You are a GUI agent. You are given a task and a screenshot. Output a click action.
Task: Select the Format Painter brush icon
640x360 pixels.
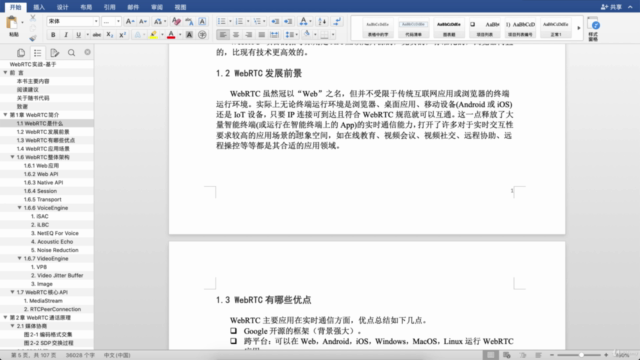pyautogui.click(x=33, y=38)
